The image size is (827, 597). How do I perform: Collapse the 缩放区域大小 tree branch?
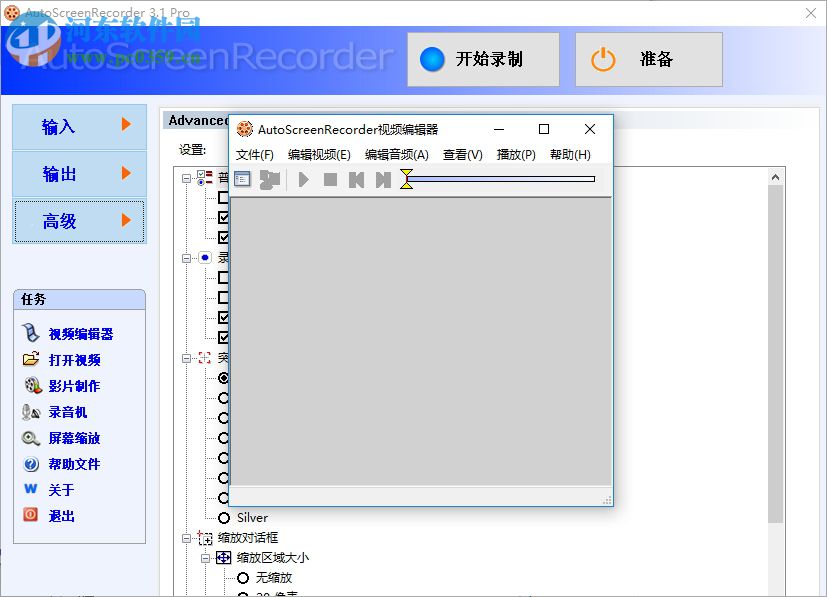point(204,558)
